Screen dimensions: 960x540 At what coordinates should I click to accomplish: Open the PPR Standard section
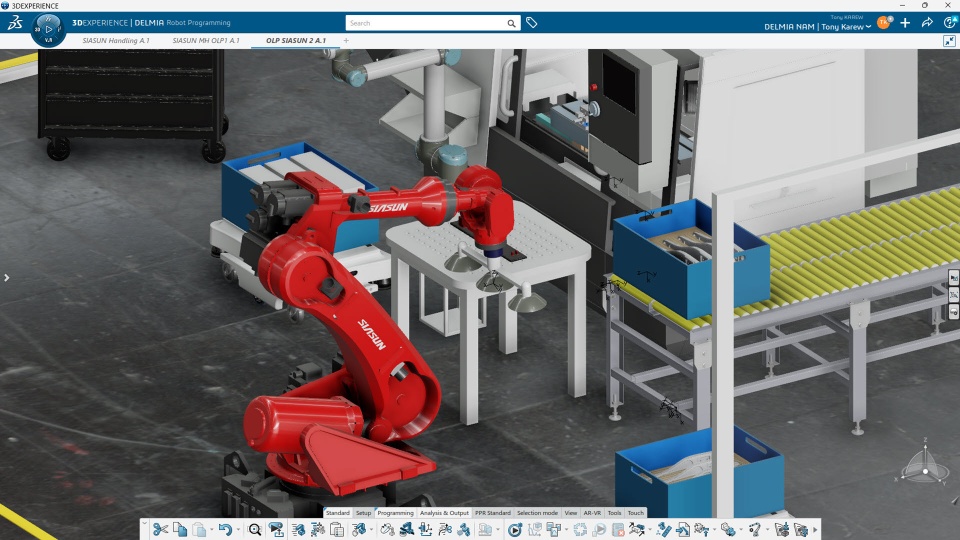click(x=493, y=513)
